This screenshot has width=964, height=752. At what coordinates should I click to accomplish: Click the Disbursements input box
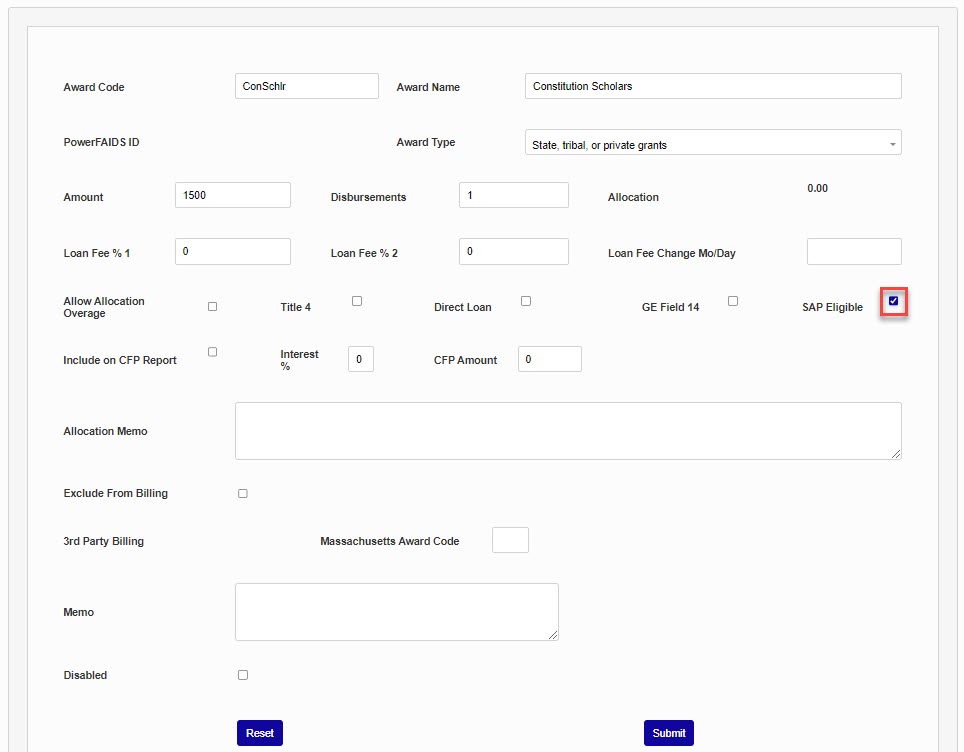click(513, 196)
